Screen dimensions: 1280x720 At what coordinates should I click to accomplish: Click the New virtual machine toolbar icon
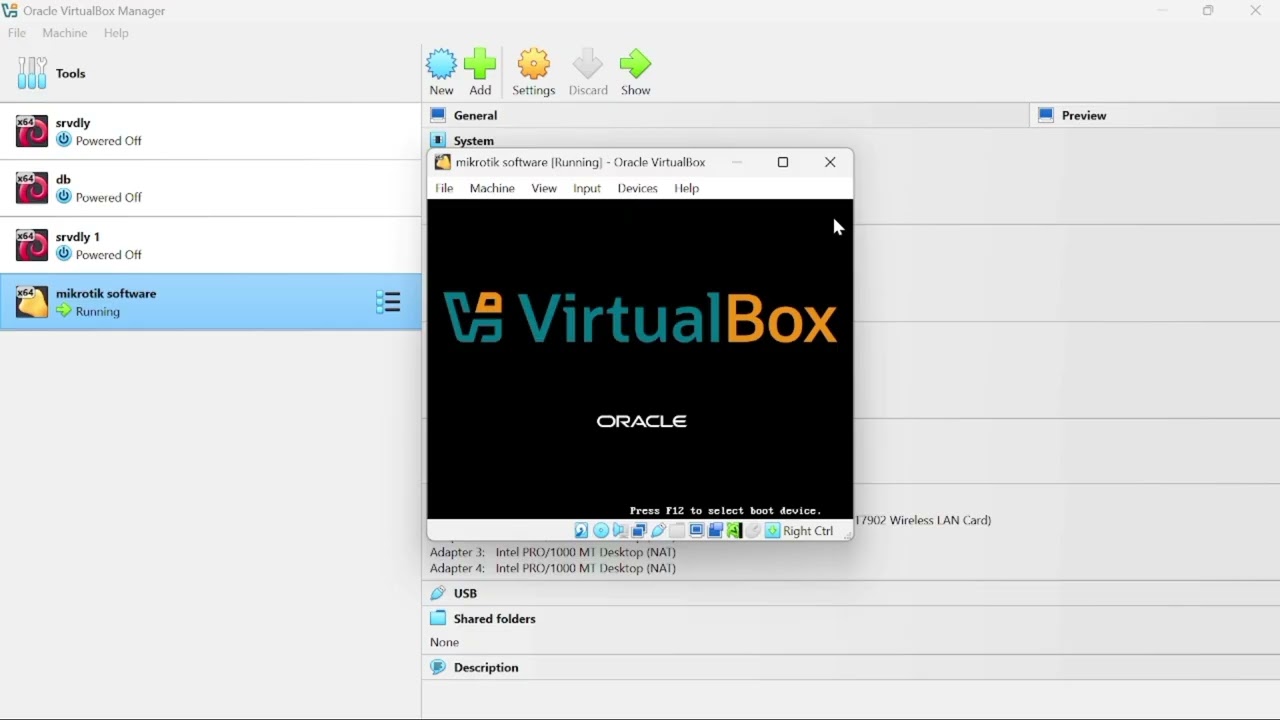441,72
